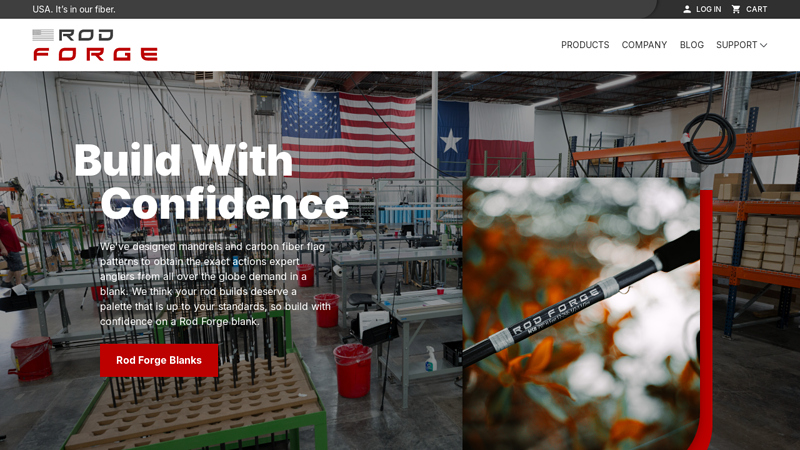This screenshot has width=800, height=450.
Task: Open the Company page
Action: [644, 45]
